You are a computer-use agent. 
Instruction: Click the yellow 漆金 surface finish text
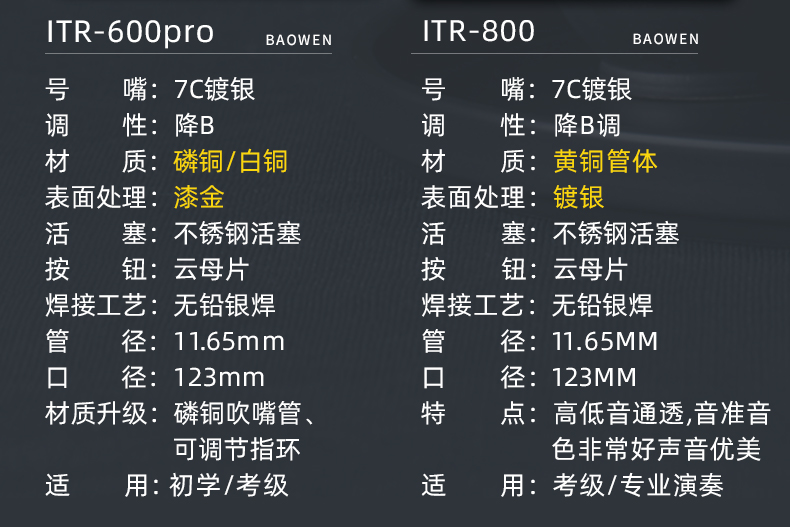[199, 197]
